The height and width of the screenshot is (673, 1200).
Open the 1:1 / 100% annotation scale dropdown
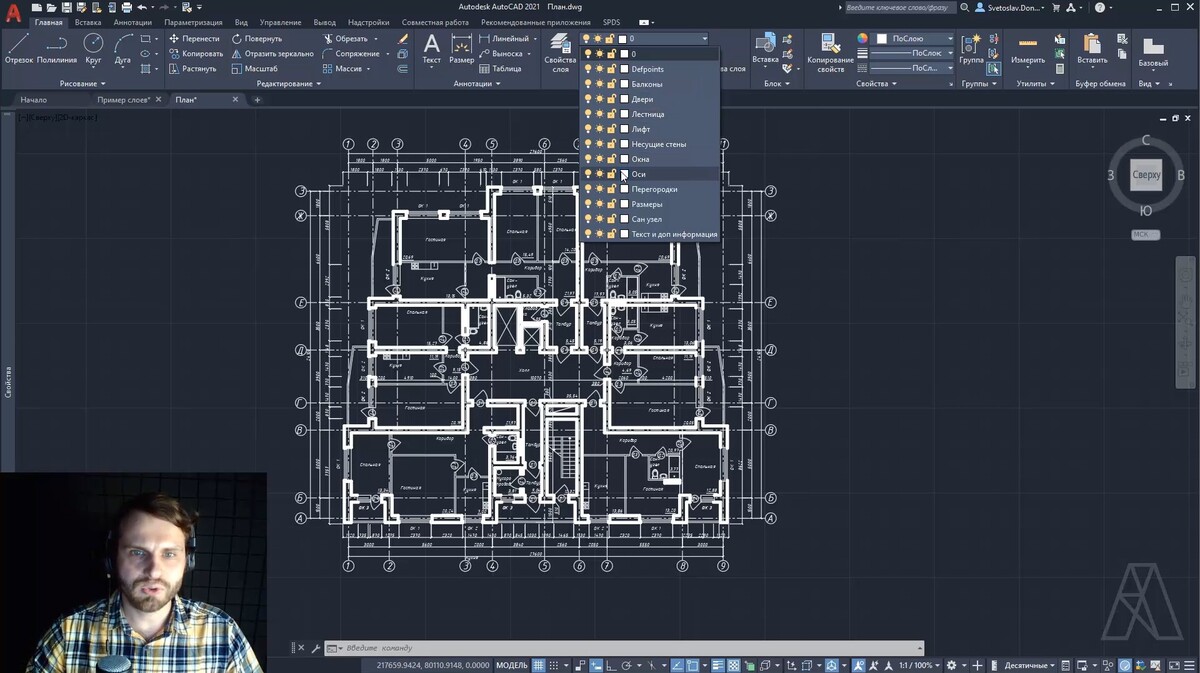[x=919, y=665]
